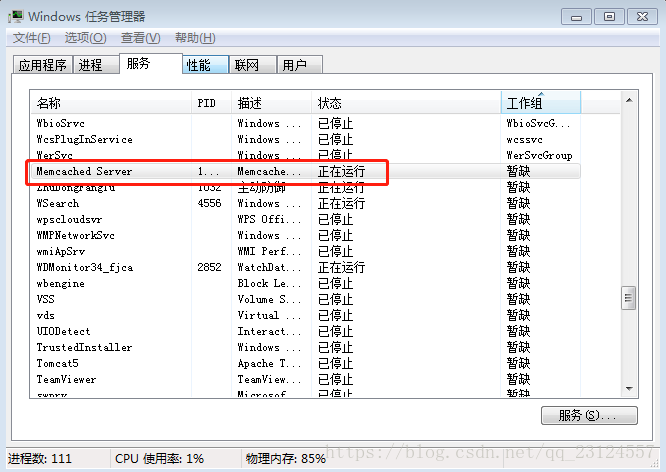Image resolution: width=666 pixels, height=472 pixels.
Task: Click the Interact... description cell
Action: pos(269,331)
